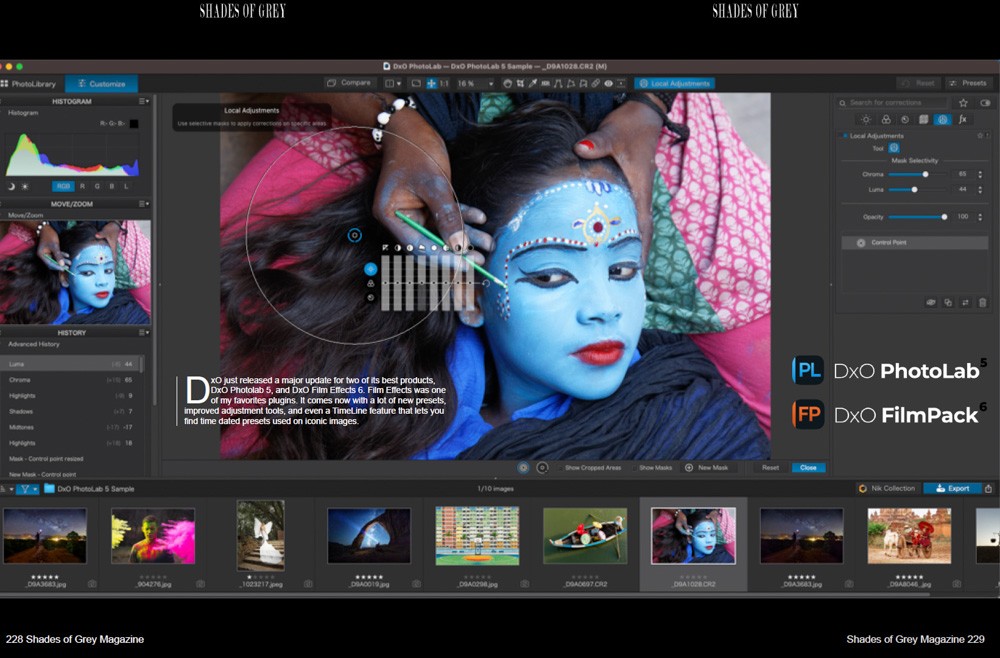
Task: Open the Color corrections palette icon
Action: click(x=886, y=119)
